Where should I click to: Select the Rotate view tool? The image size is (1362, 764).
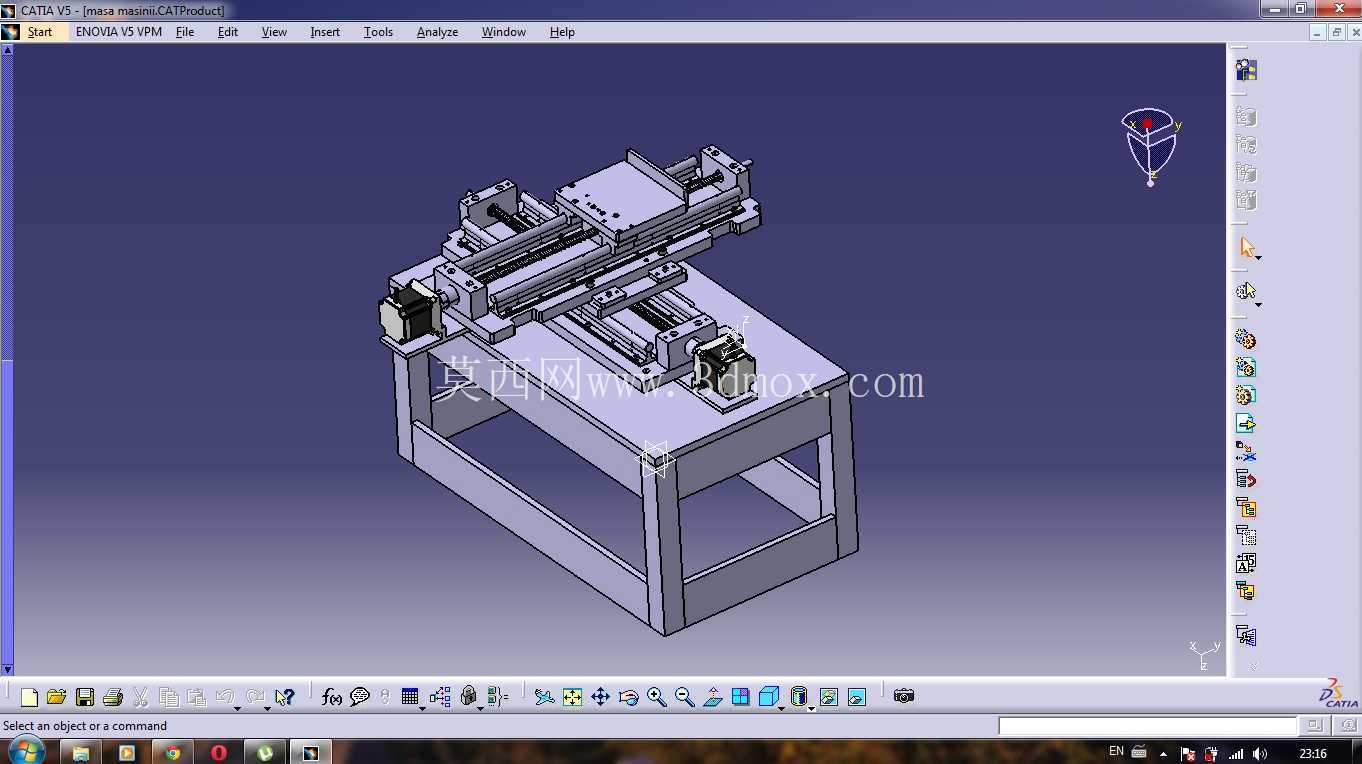628,697
